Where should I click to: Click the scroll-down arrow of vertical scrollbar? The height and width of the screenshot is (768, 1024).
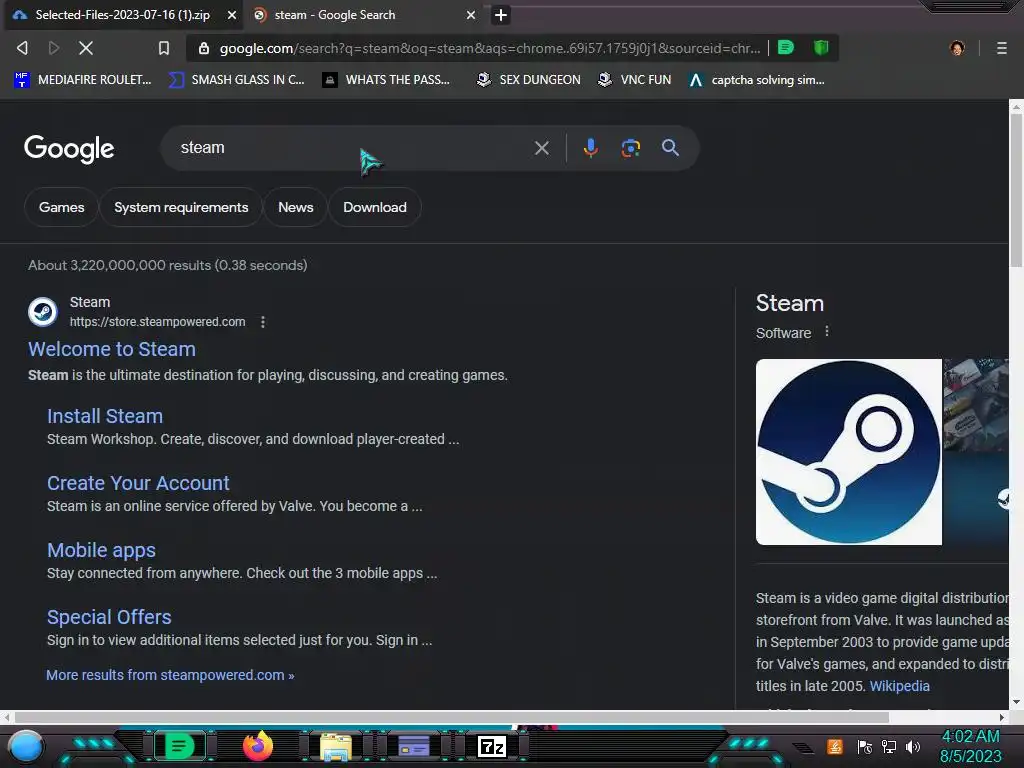[x=1016, y=703]
